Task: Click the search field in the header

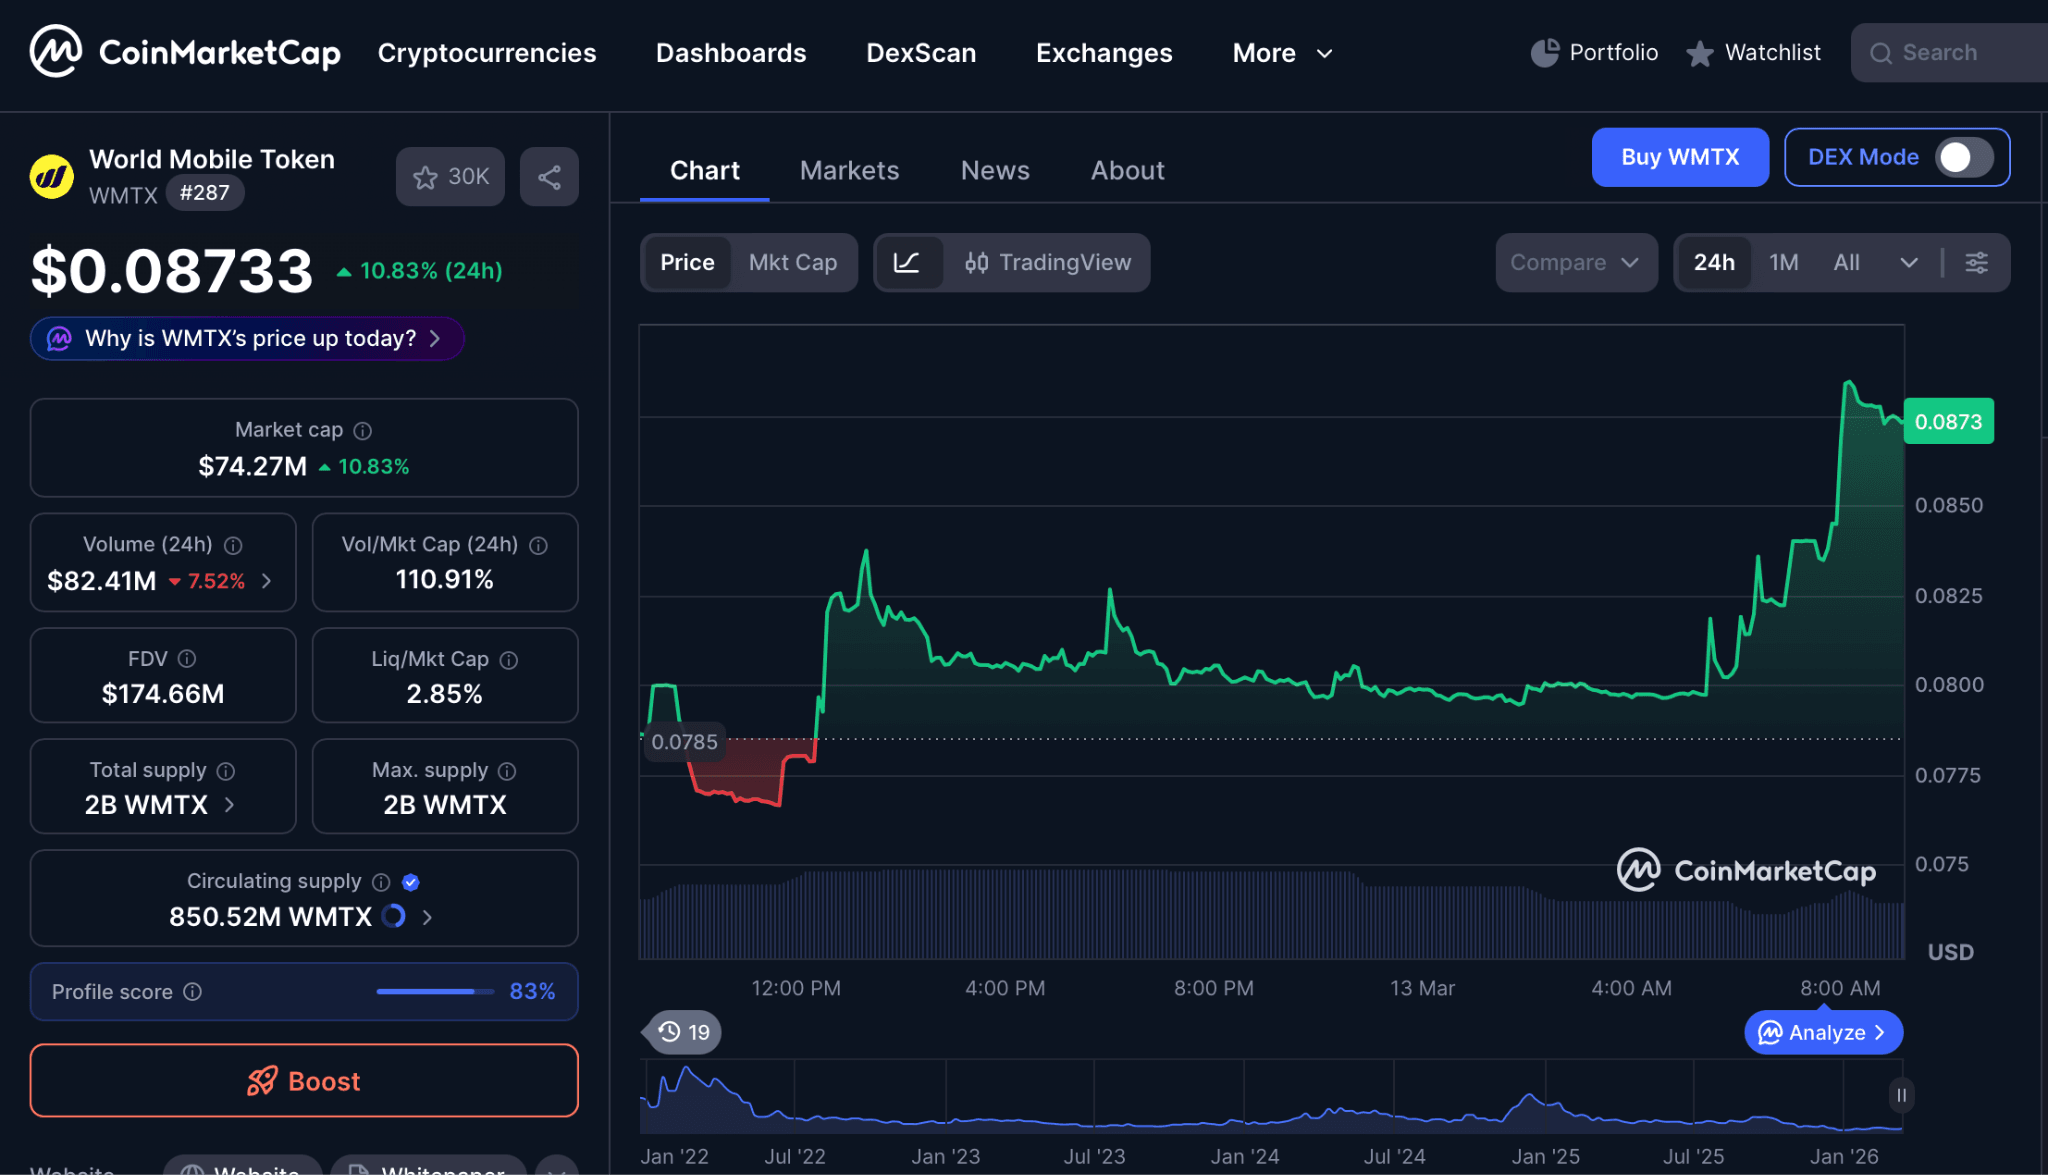Action: (x=1950, y=52)
